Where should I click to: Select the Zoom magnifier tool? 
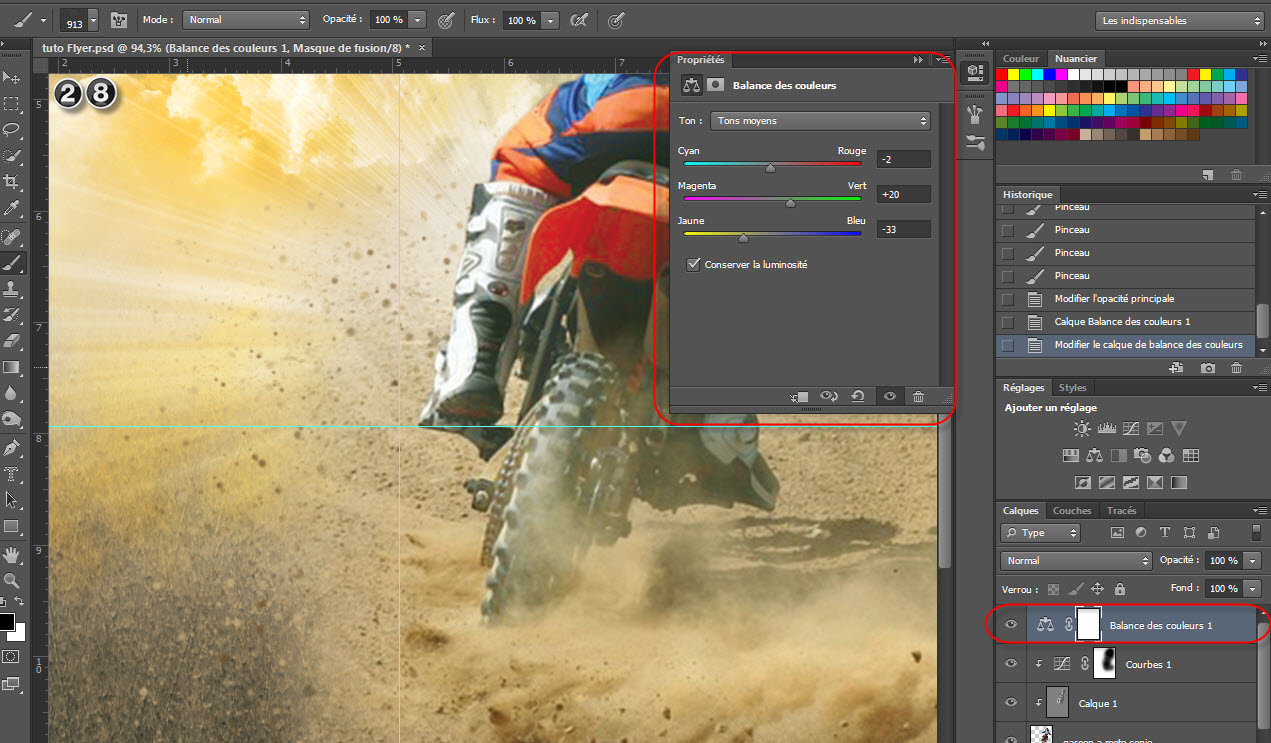pyautogui.click(x=12, y=579)
